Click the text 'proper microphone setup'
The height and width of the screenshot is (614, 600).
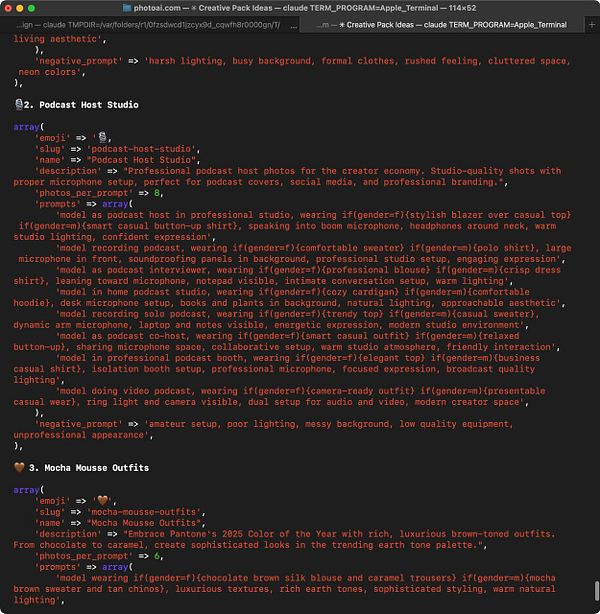coord(73,182)
